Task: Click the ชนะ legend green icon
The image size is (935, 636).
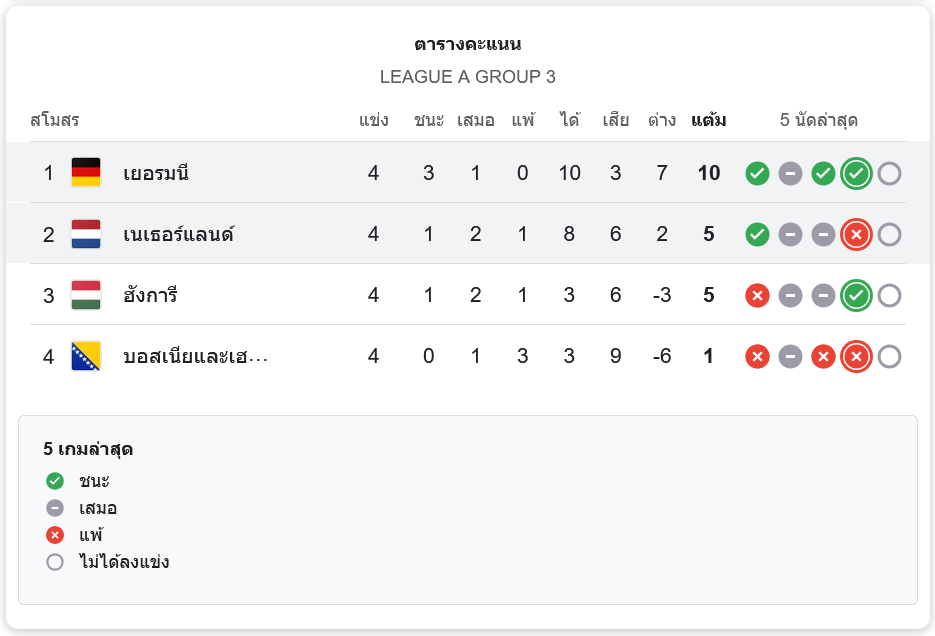Action: point(55,481)
